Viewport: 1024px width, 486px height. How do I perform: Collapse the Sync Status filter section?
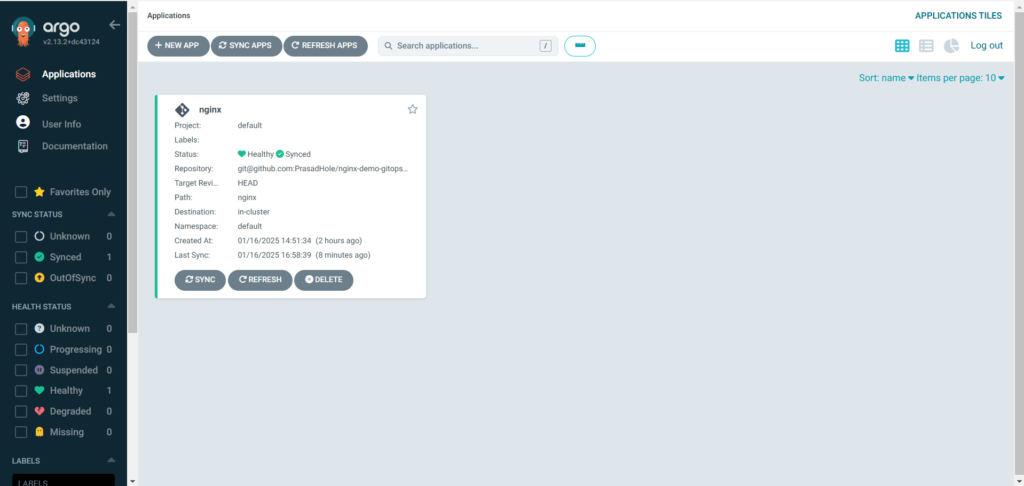111,214
